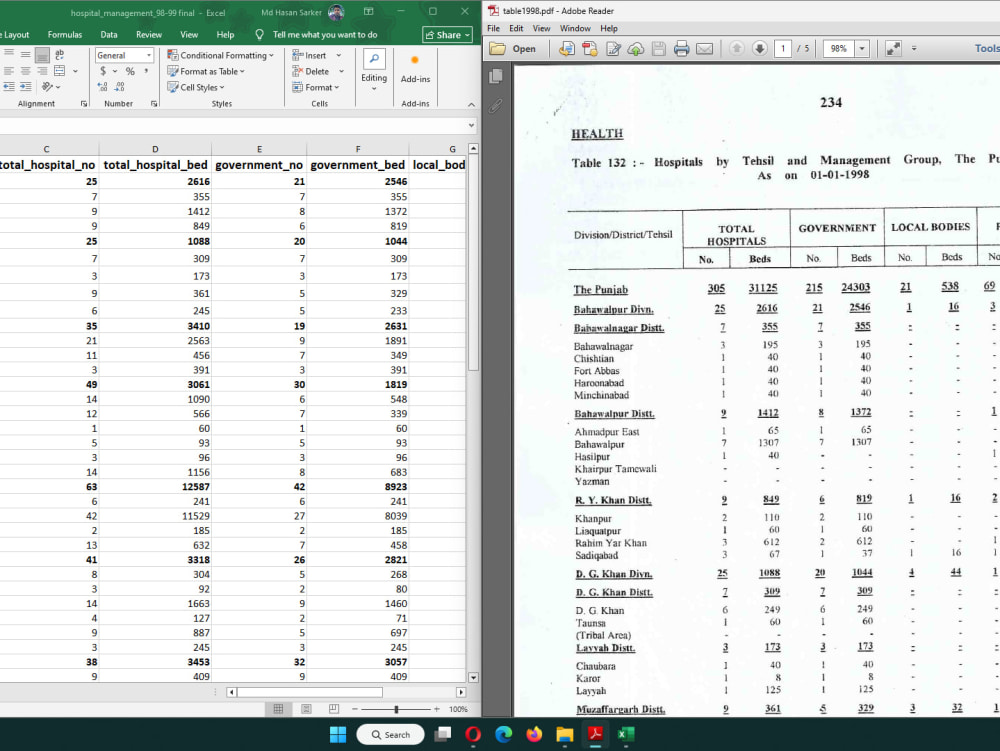Screen dimensions: 1000x751
Task: Collapse the Excel ribbon chevron
Action: (x=471, y=104)
